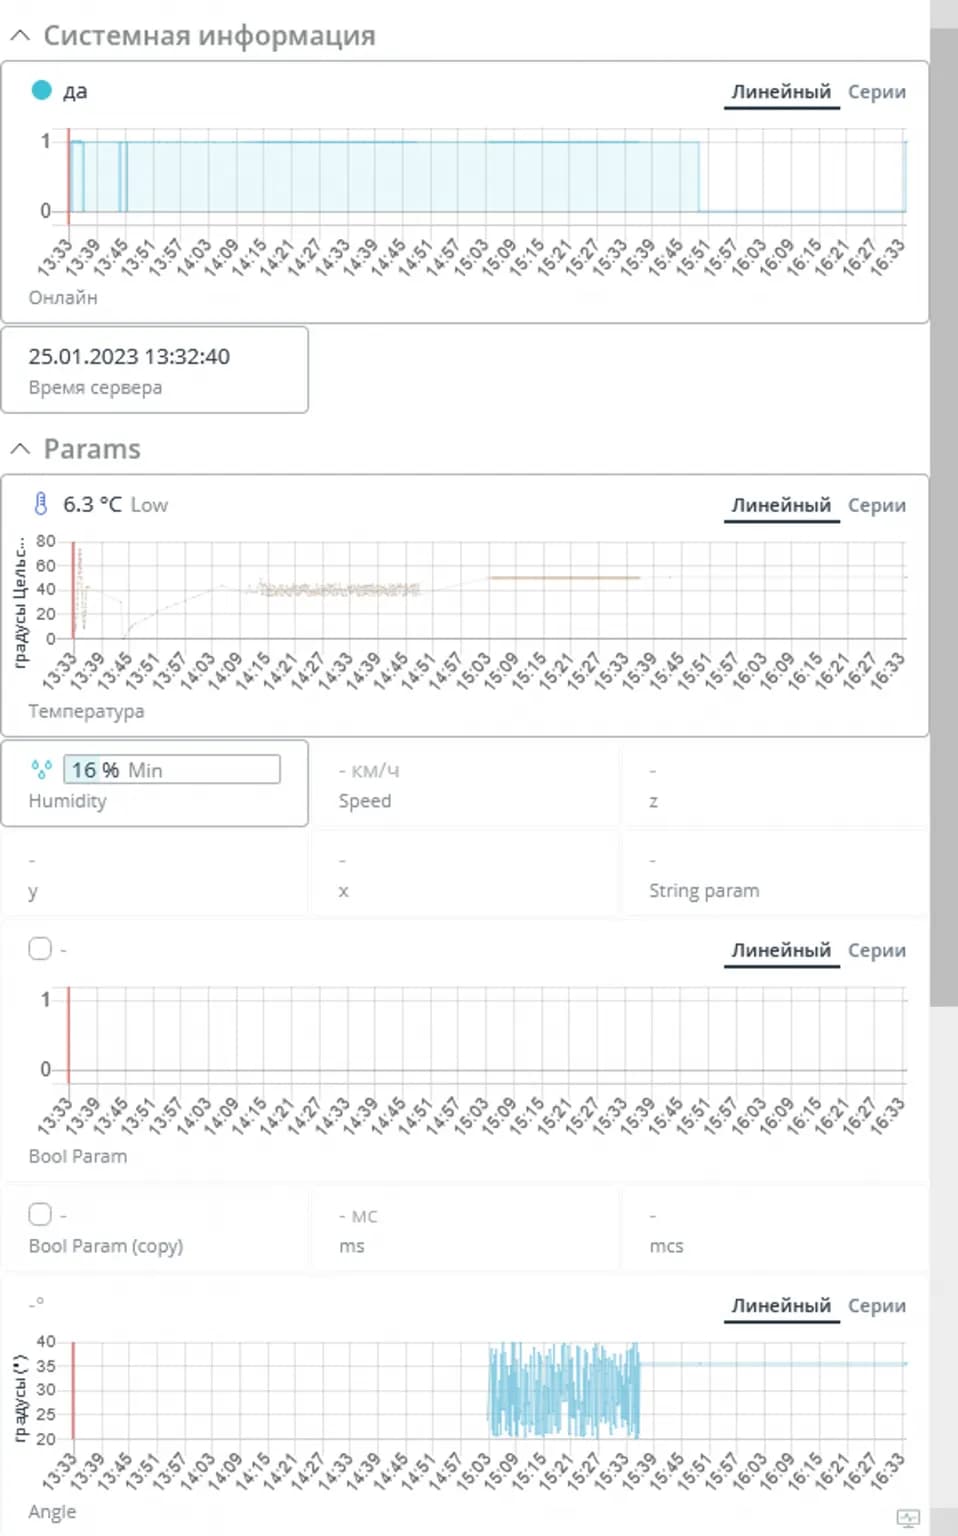Switch the Bool Param chart to Серии

pyautogui.click(x=876, y=951)
